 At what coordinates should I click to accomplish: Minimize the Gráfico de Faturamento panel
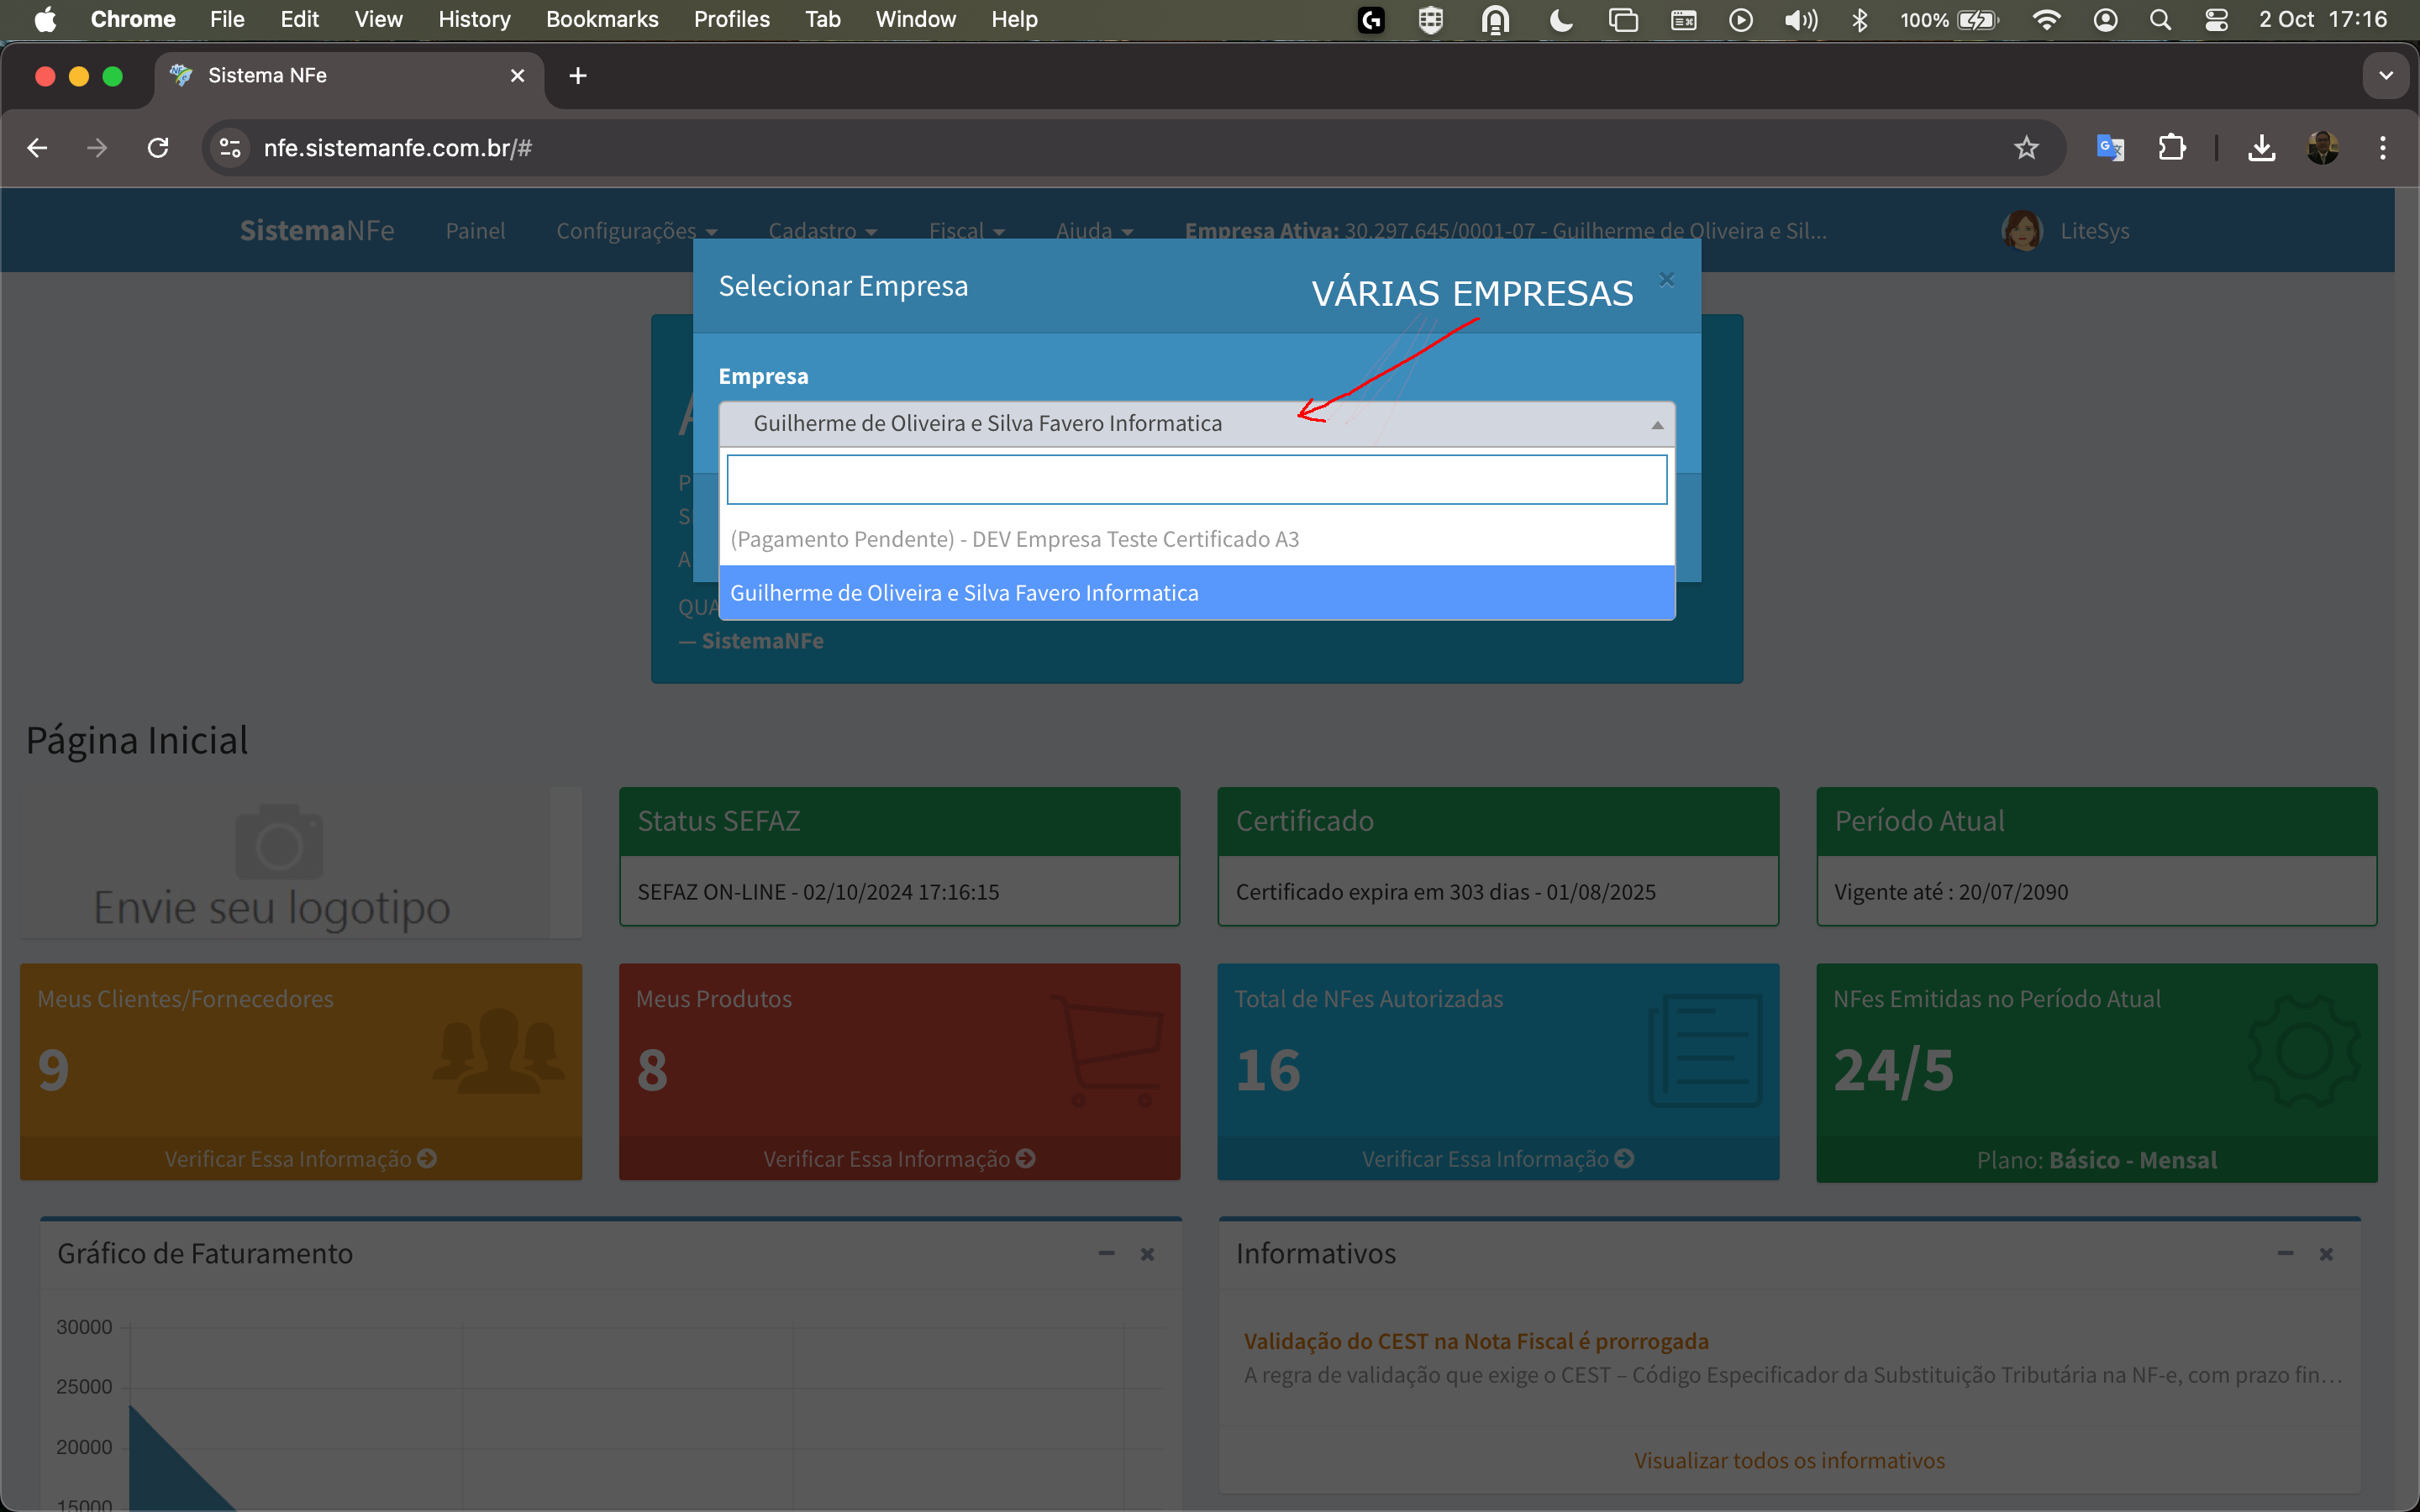pos(1106,1254)
